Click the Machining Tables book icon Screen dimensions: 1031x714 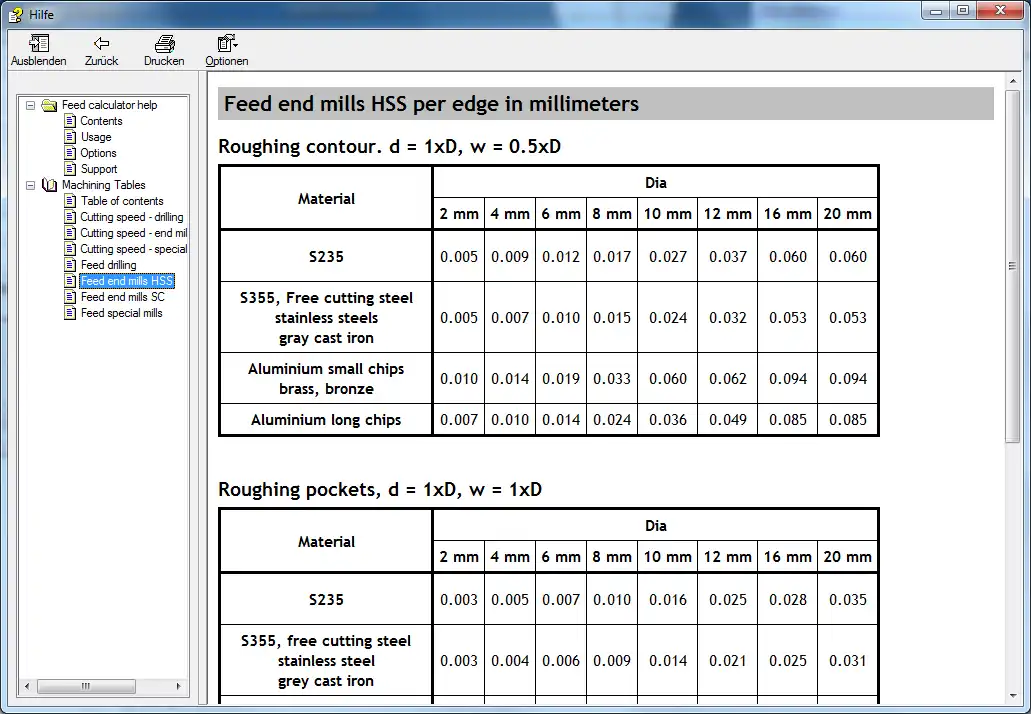click(x=49, y=185)
